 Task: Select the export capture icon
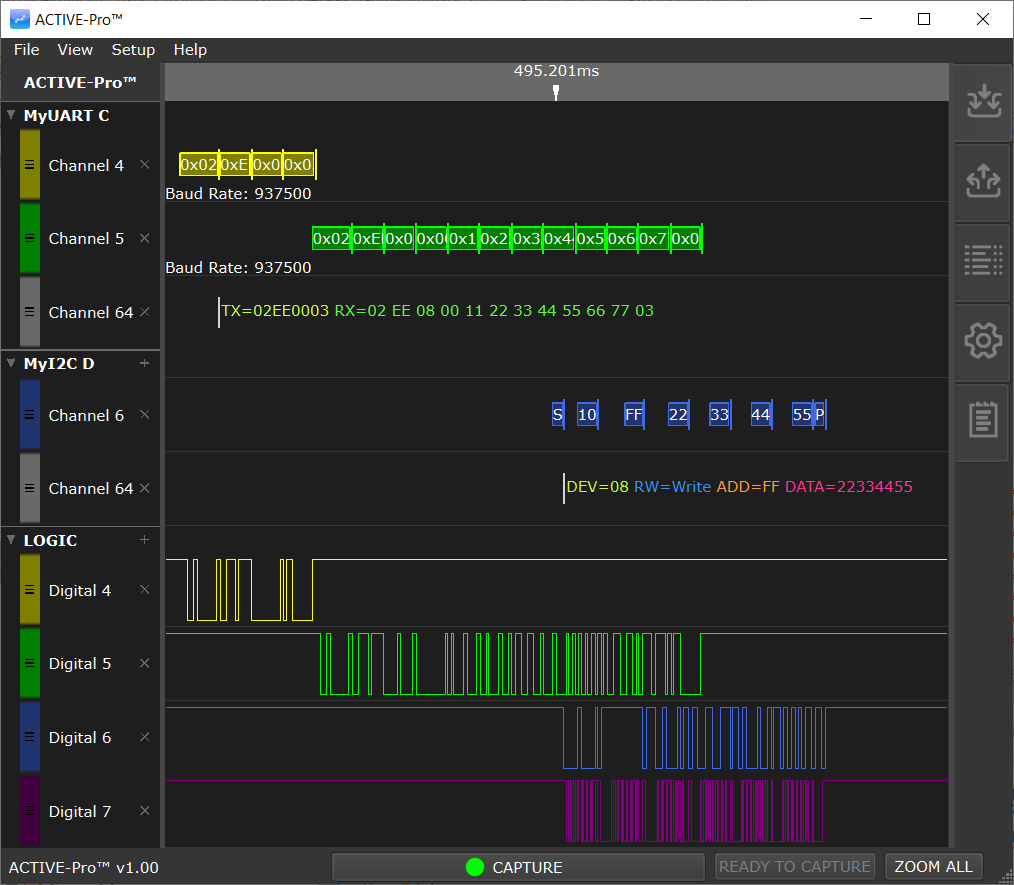point(982,182)
